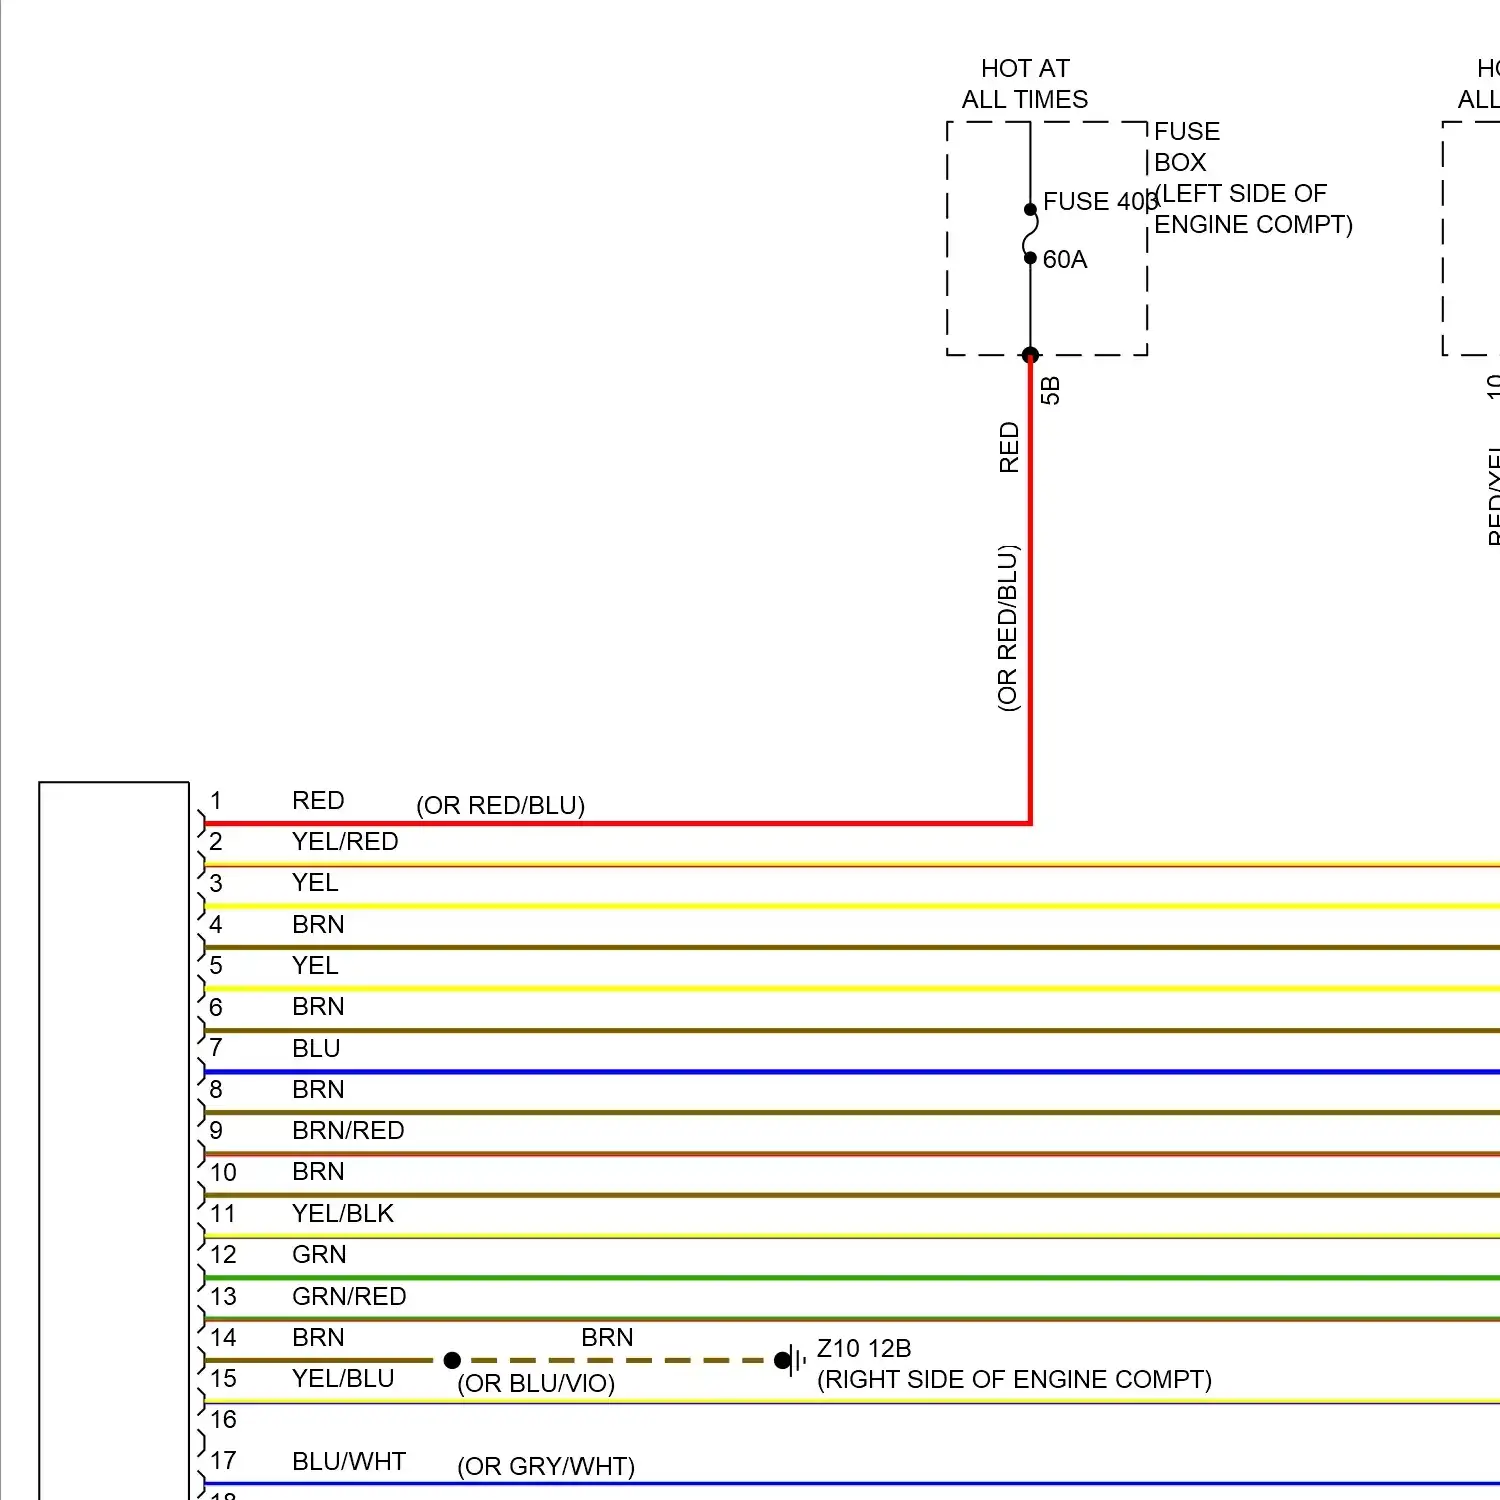This screenshot has height=1500, width=1500.
Task: Select the 'FUSE 40B' label
Action: 1101,201
